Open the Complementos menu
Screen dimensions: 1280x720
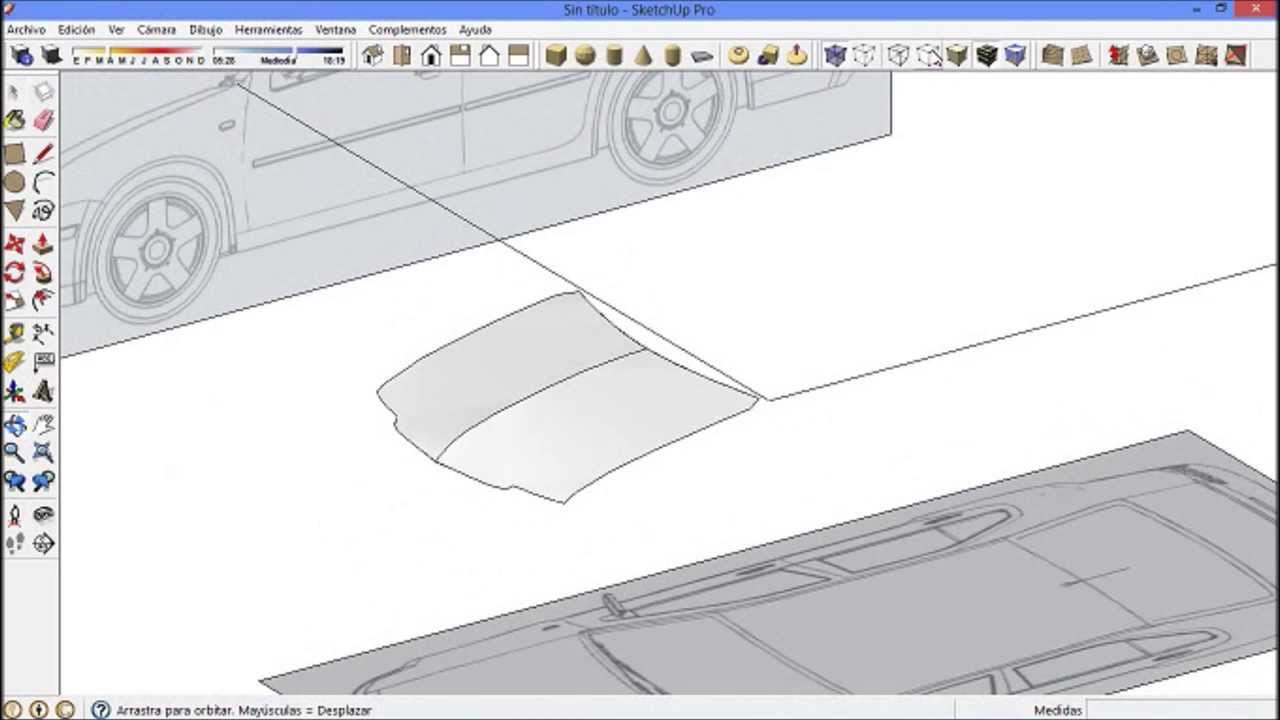407,30
